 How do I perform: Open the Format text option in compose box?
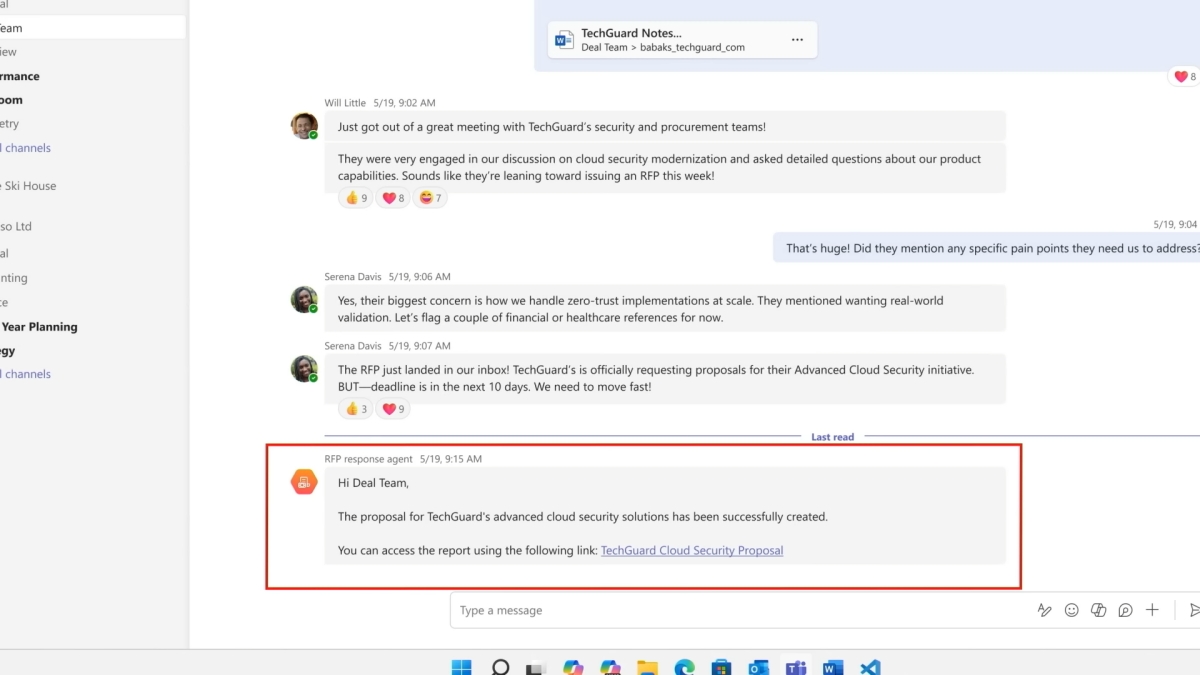click(x=1044, y=610)
